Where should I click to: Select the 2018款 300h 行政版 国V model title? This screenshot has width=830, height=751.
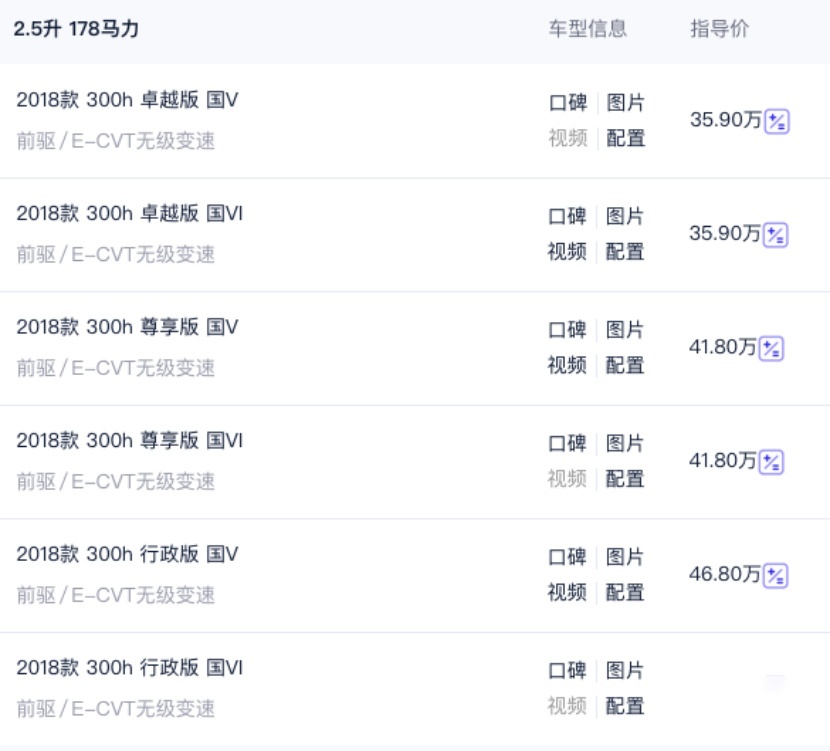click(x=127, y=554)
